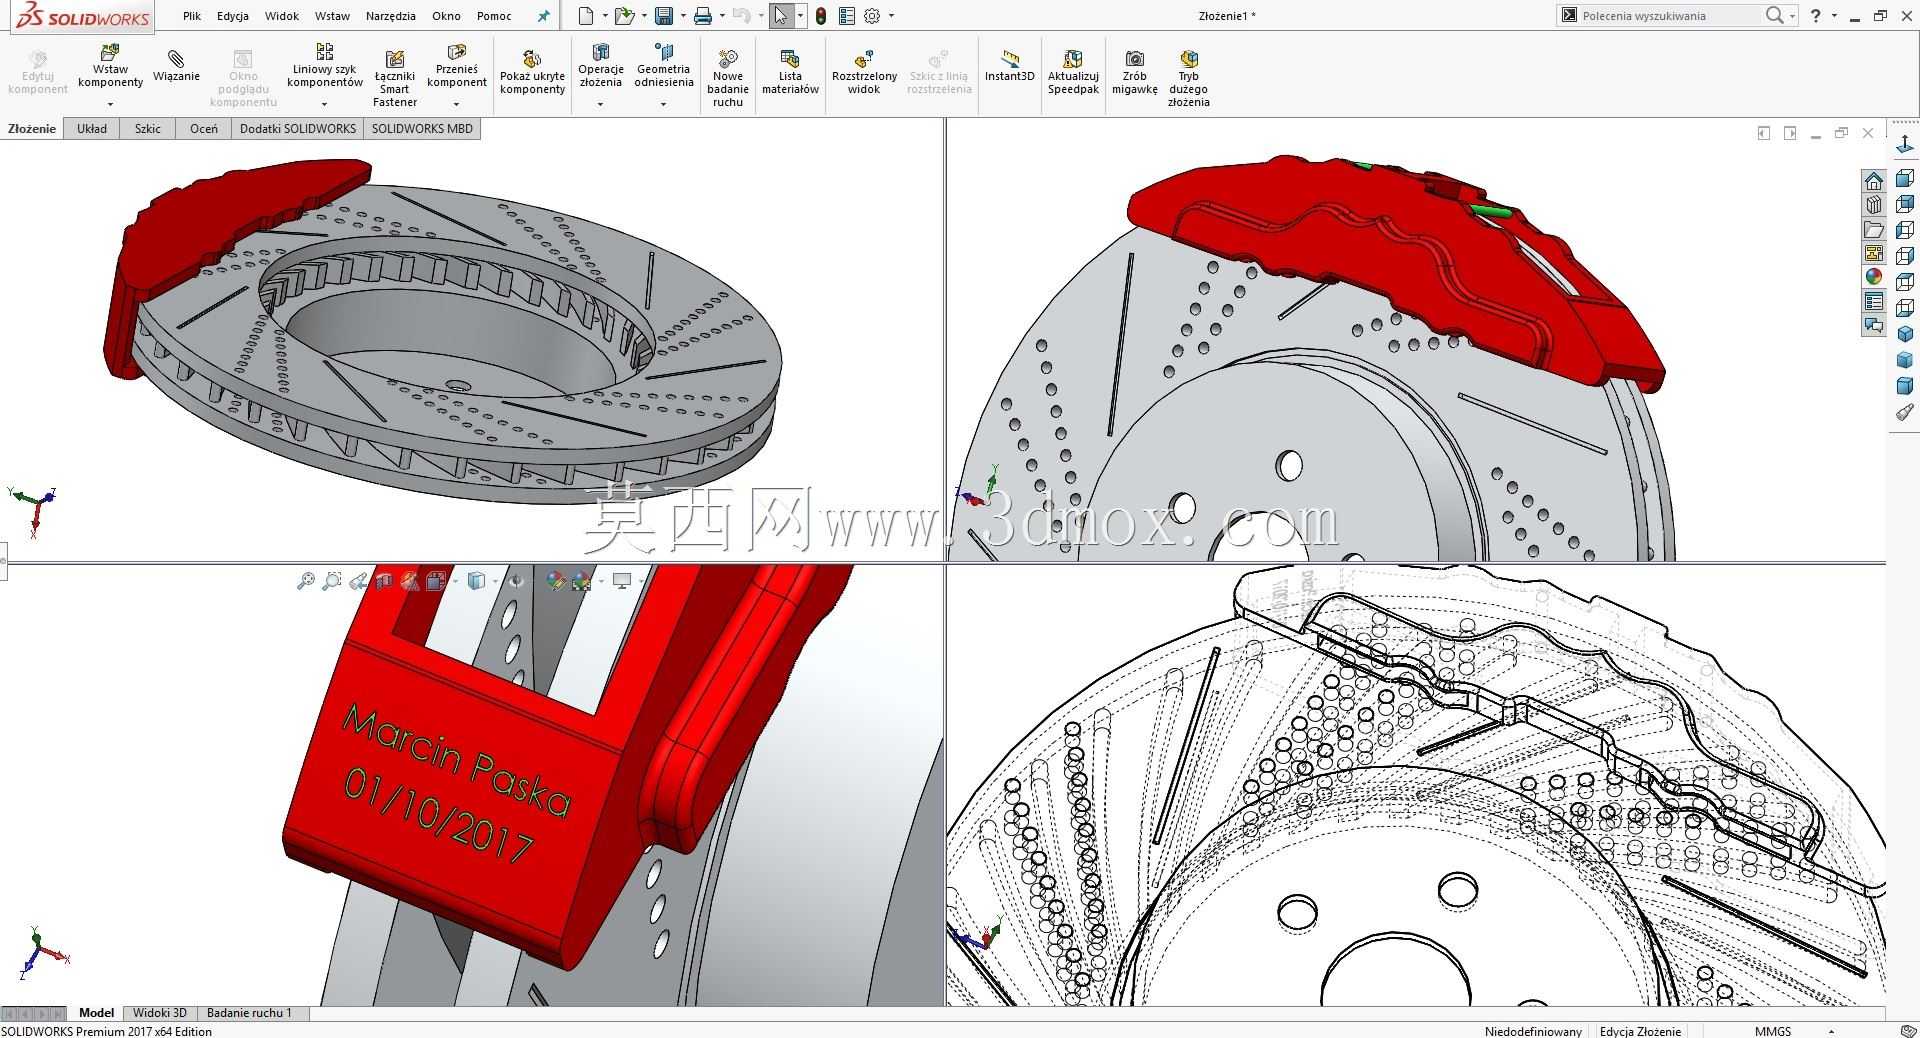The image size is (1920, 1038).
Task: Open View Settings monitor dropdown
Action: coord(622,580)
